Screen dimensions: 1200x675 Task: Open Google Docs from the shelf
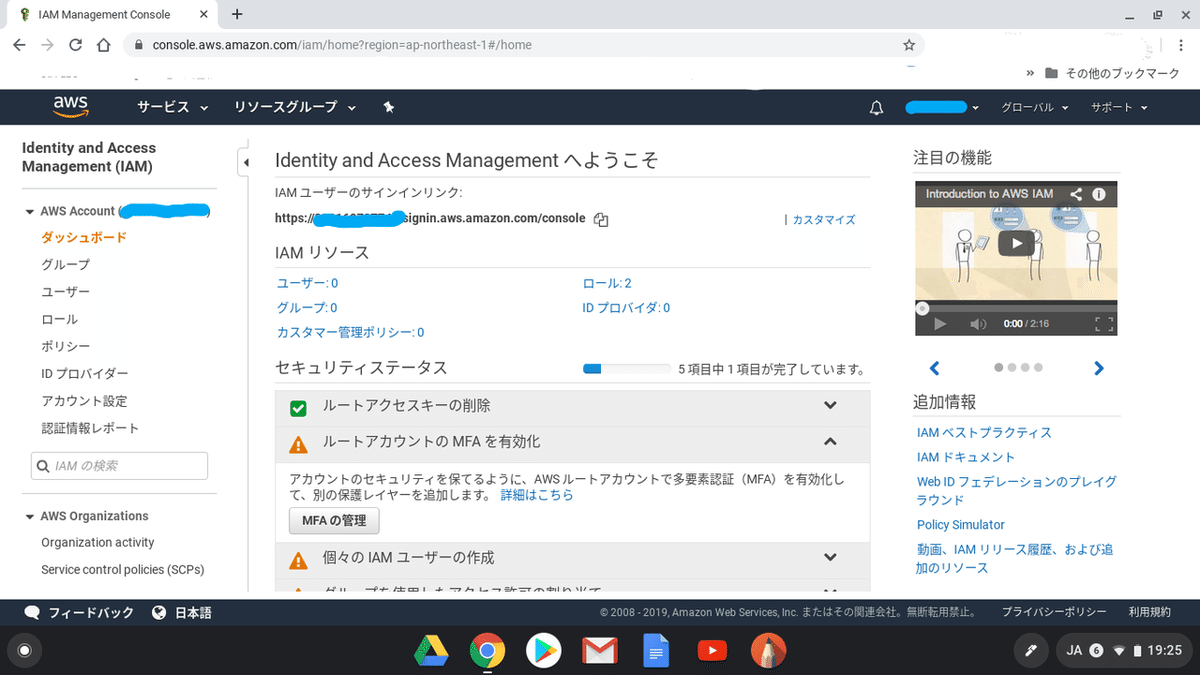pyautogui.click(x=656, y=651)
